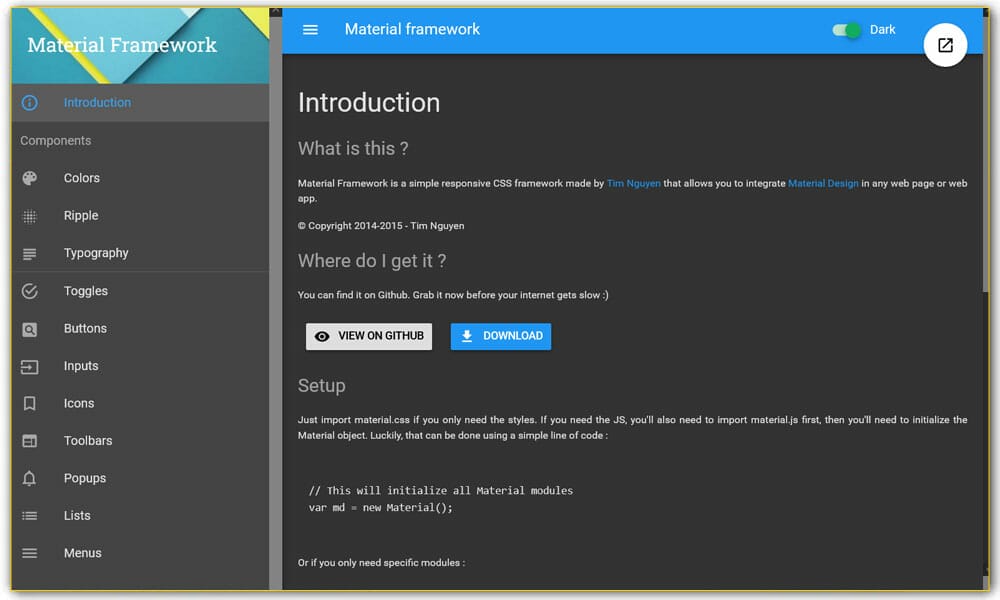Click the Inputs arrow-box icon
This screenshot has height=600, width=1000.
click(x=29, y=367)
